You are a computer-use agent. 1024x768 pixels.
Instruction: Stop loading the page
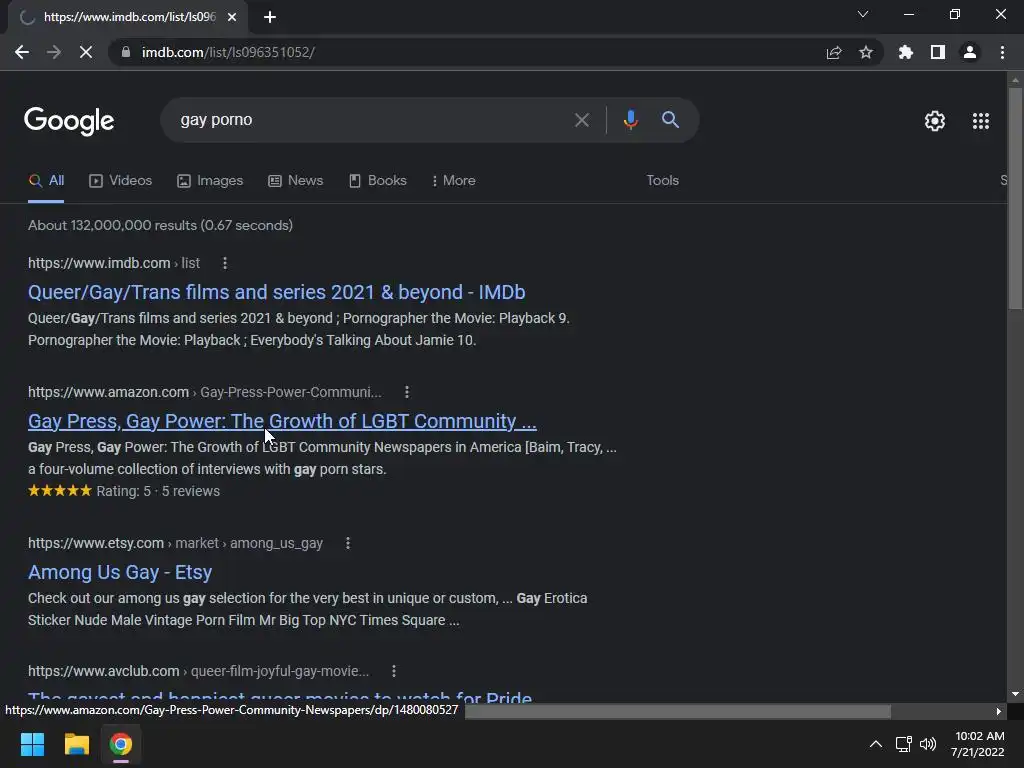[x=86, y=52]
